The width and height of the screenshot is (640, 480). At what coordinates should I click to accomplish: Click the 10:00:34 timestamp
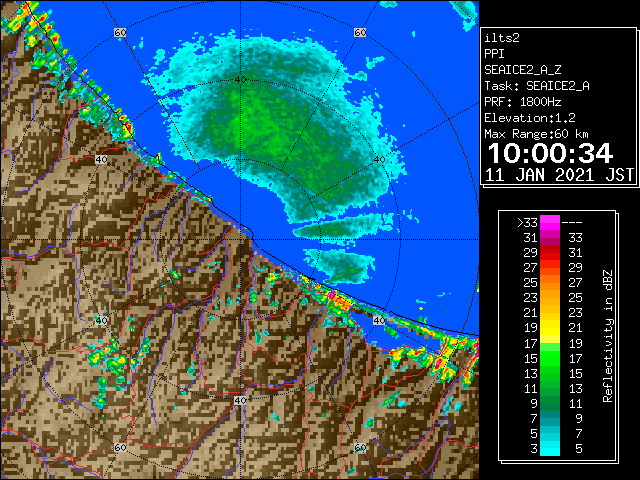click(x=550, y=153)
